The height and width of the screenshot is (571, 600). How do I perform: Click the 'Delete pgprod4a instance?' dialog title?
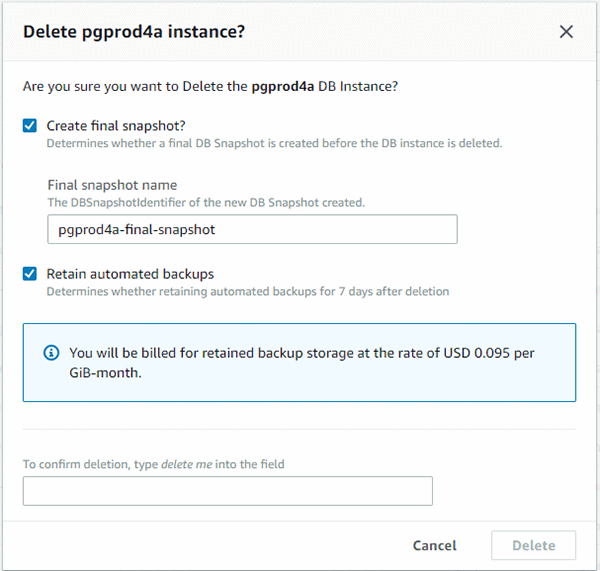tap(134, 32)
